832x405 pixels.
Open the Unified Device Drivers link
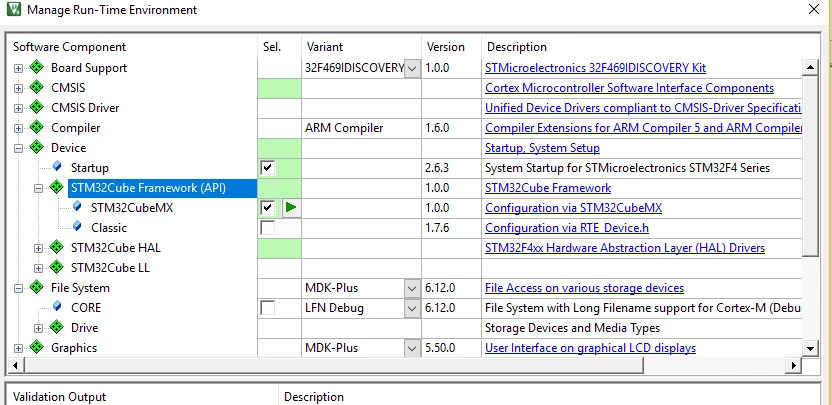643,108
